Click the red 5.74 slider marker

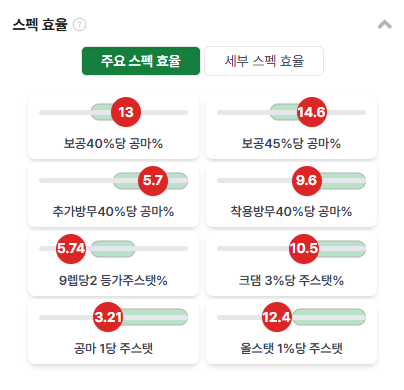(71, 249)
